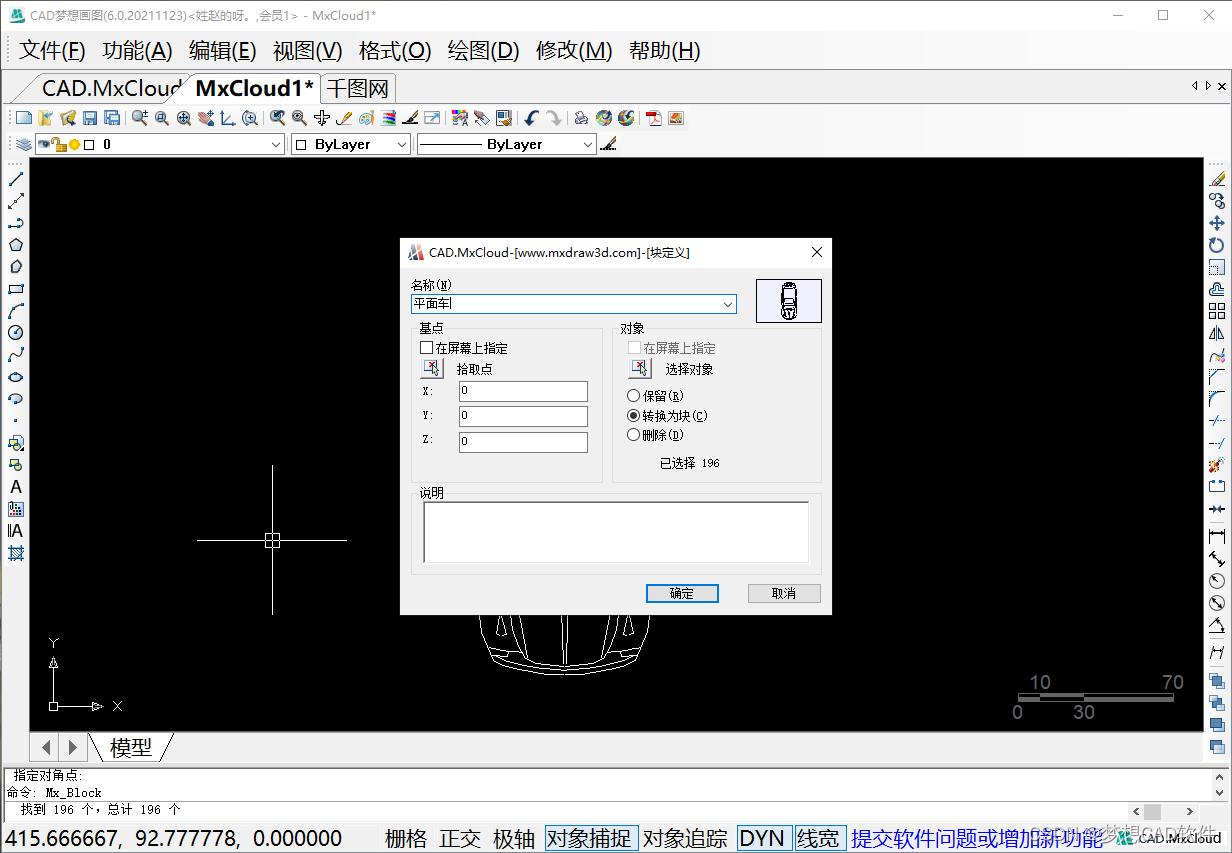Open the 视图(V) menu
Viewport: 1232px width, 853px height.
[308, 51]
